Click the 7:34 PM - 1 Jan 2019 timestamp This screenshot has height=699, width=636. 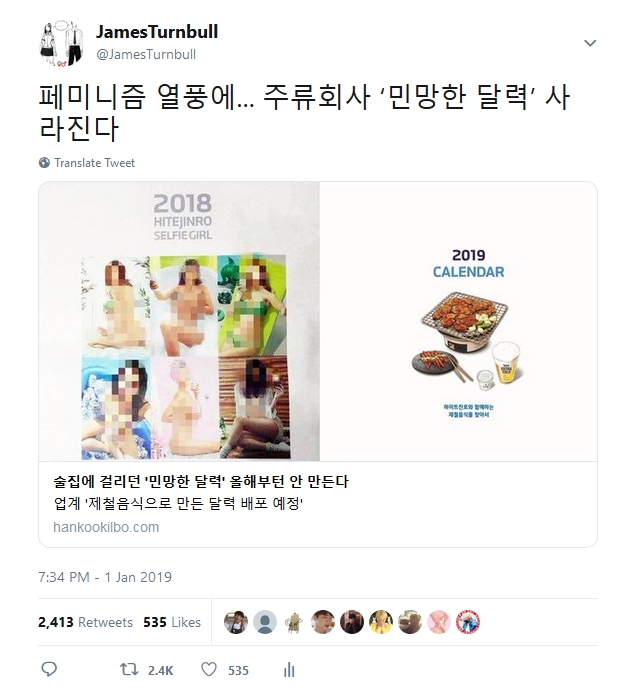[x=105, y=577]
